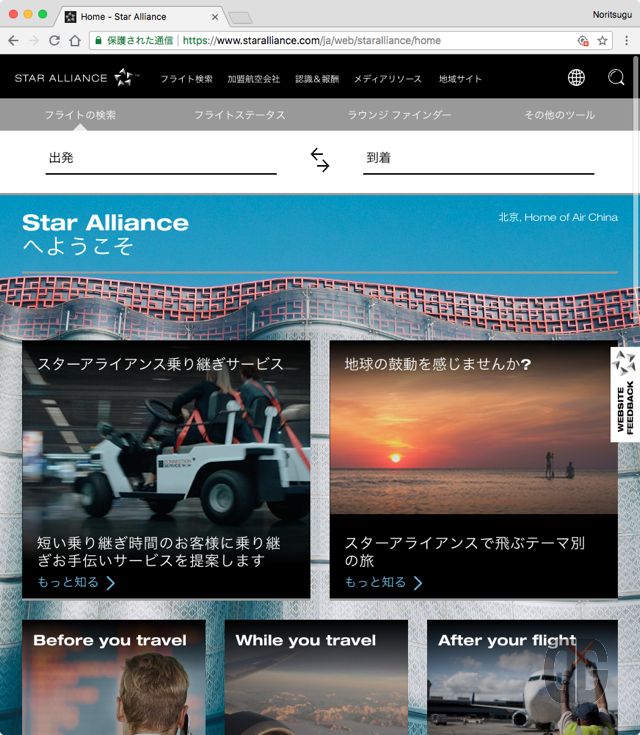
Task: Click the blocked cookies icon in address bar
Action: [x=583, y=41]
